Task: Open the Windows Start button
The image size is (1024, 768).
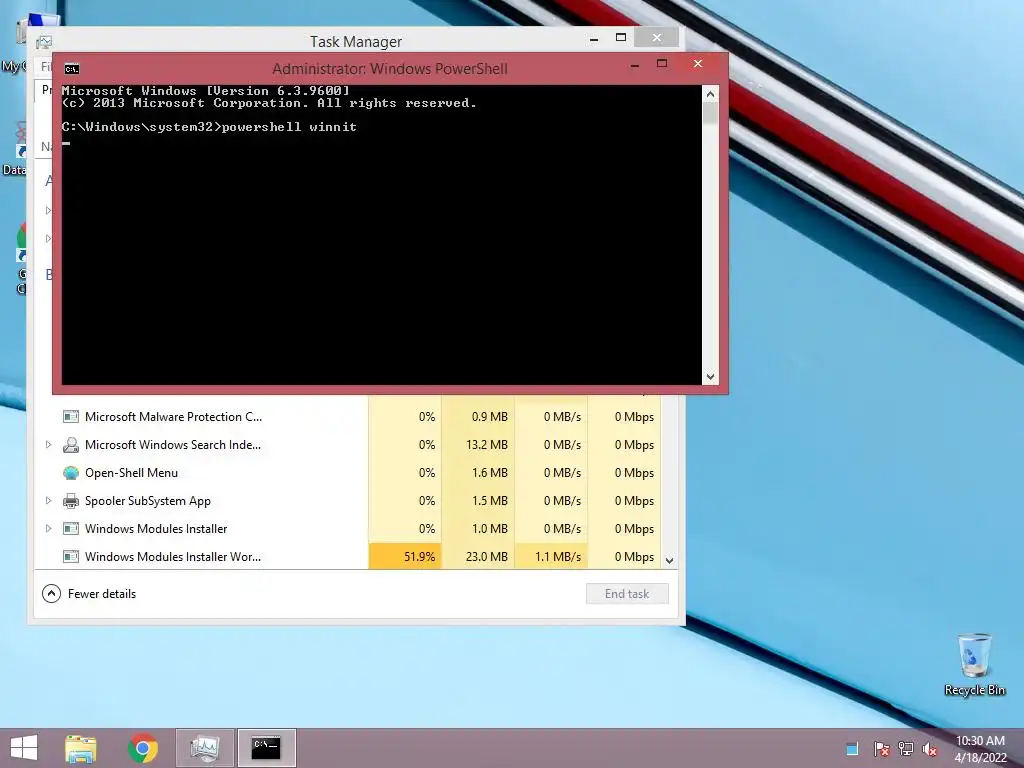Action: (24, 748)
